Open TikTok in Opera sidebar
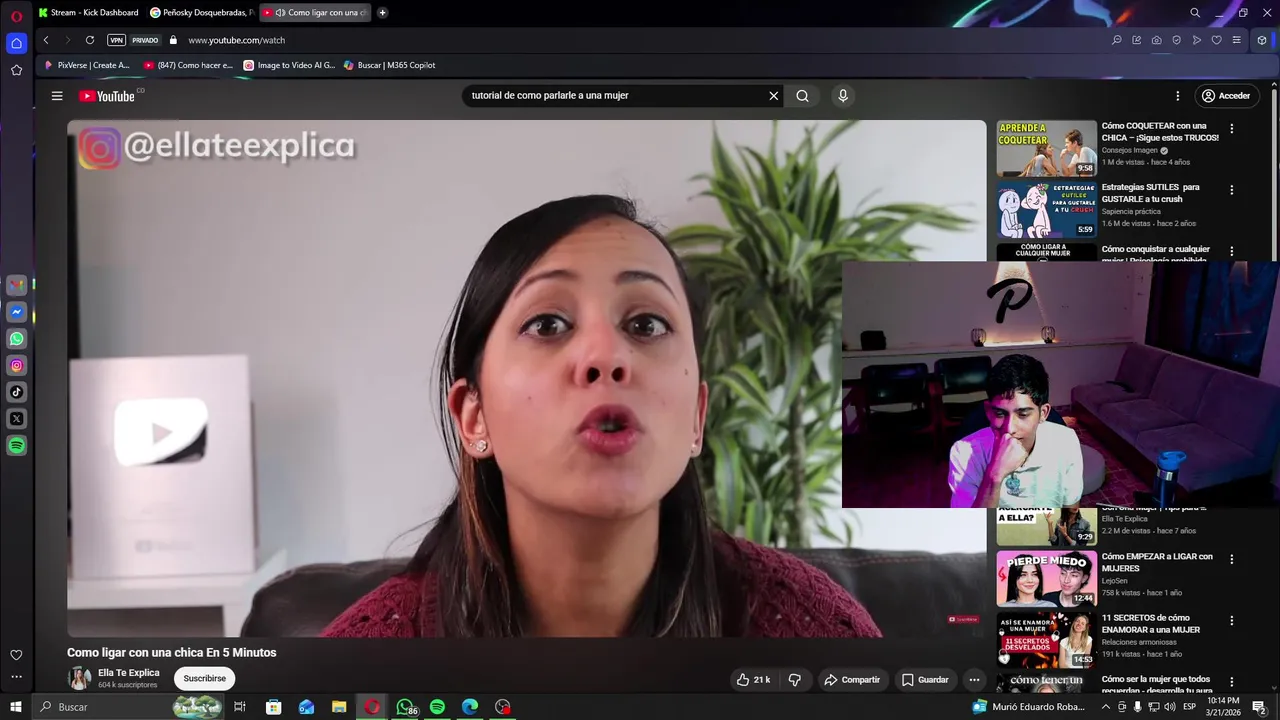The height and width of the screenshot is (720, 1280). 16,393
